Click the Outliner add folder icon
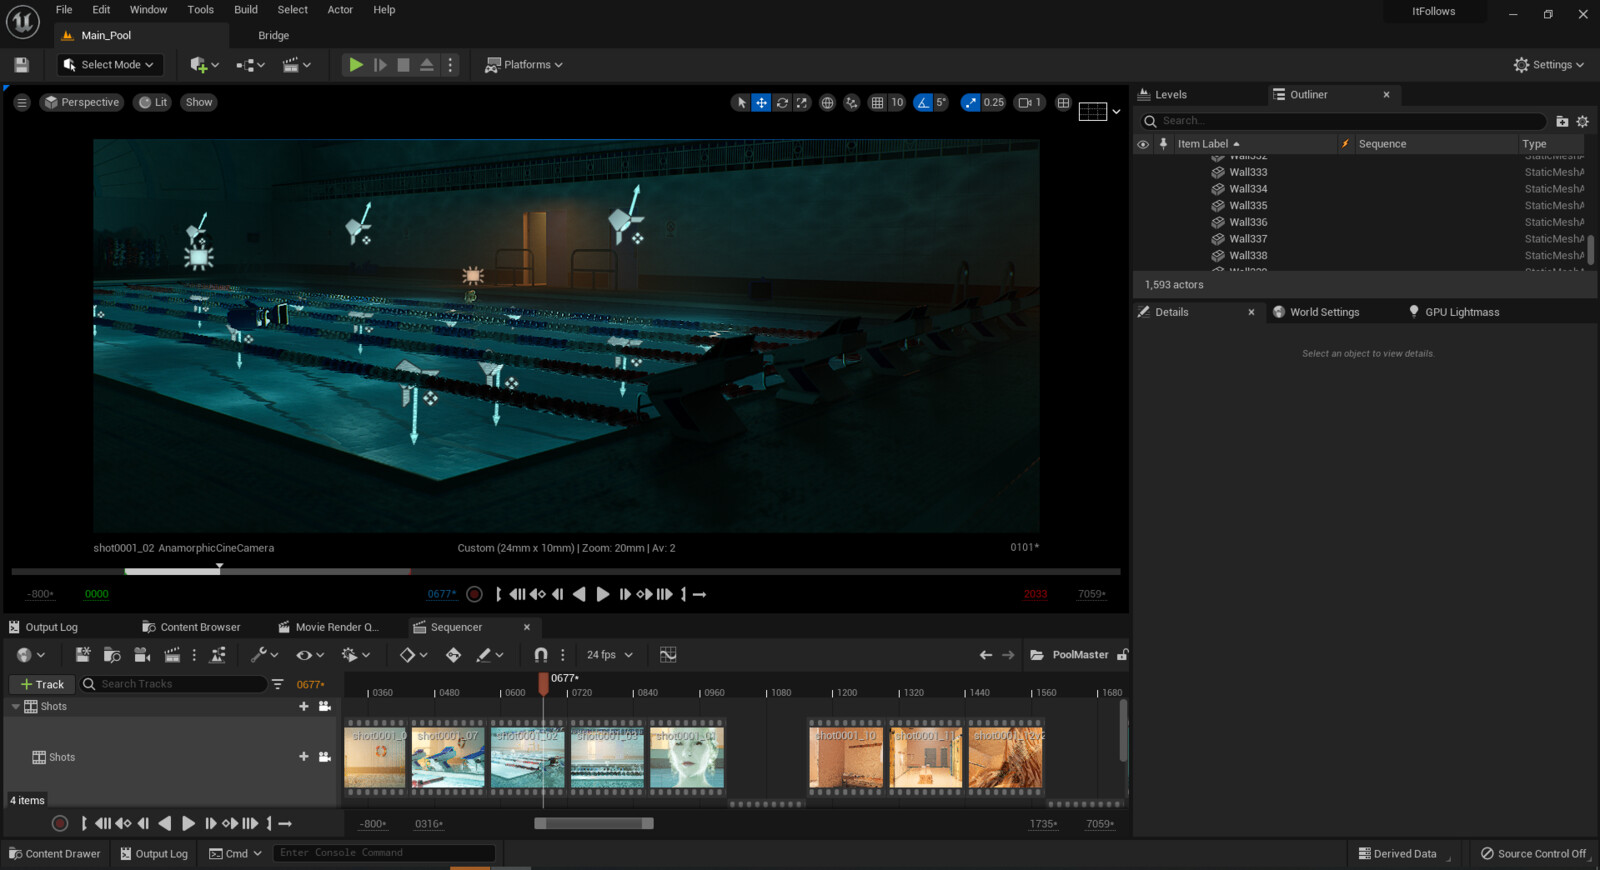The width and height of the screenshot is (1600, 870). [1562, 121]
